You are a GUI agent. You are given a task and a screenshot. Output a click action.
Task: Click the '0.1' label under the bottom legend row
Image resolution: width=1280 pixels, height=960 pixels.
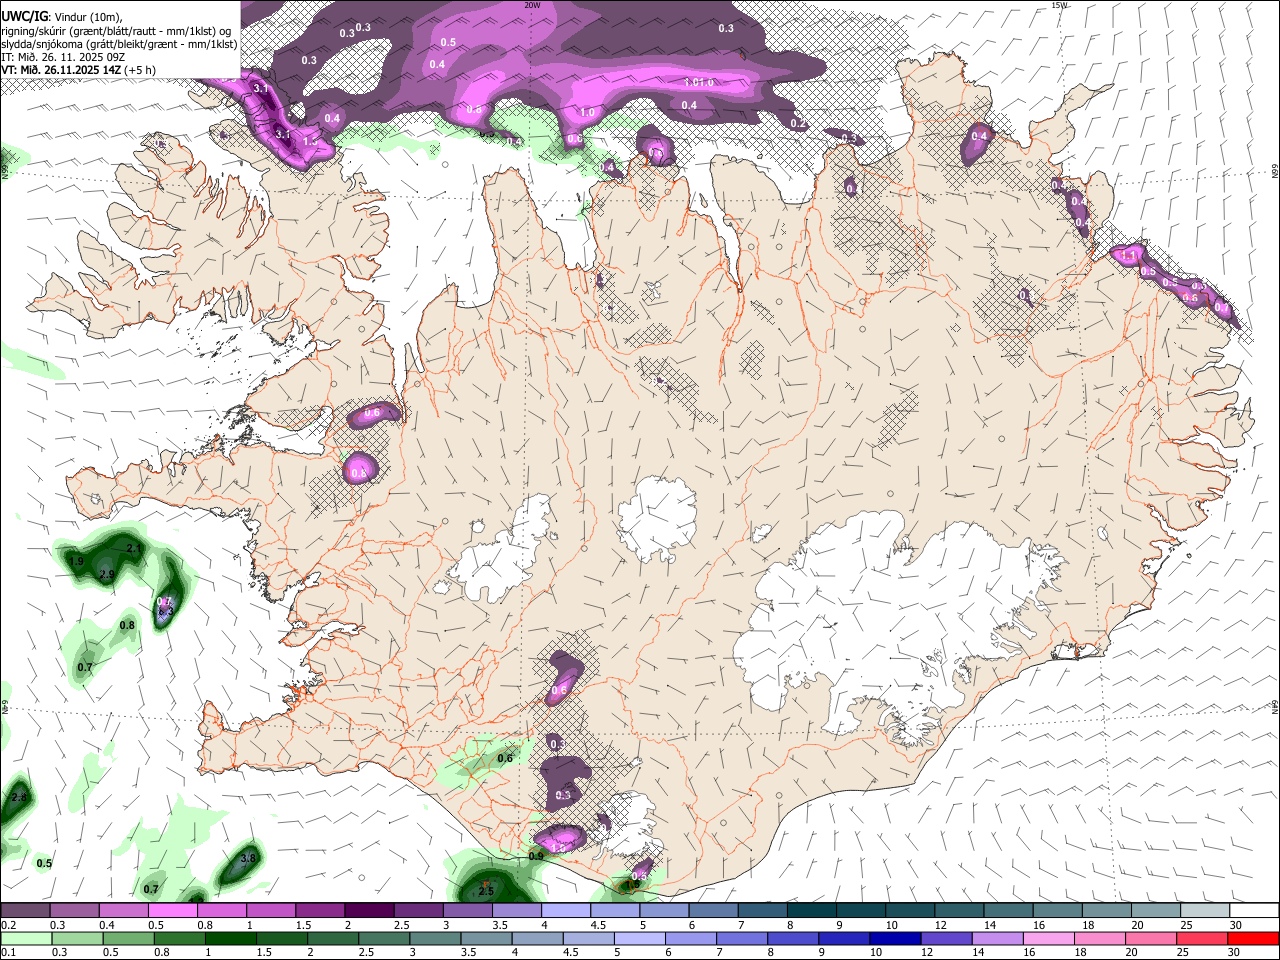point(7,952)
